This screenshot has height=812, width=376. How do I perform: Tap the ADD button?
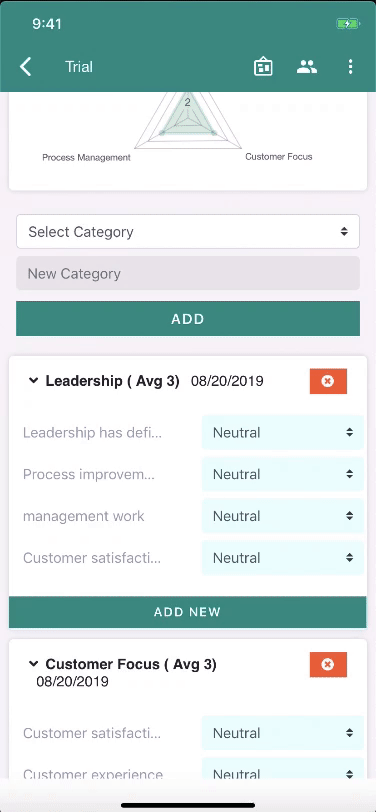coord(187,318)
